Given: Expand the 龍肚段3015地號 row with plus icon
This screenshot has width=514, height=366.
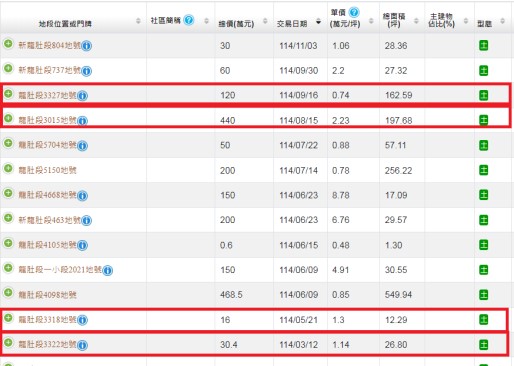Looking at the screenshot, I should (x=8, y=118).
